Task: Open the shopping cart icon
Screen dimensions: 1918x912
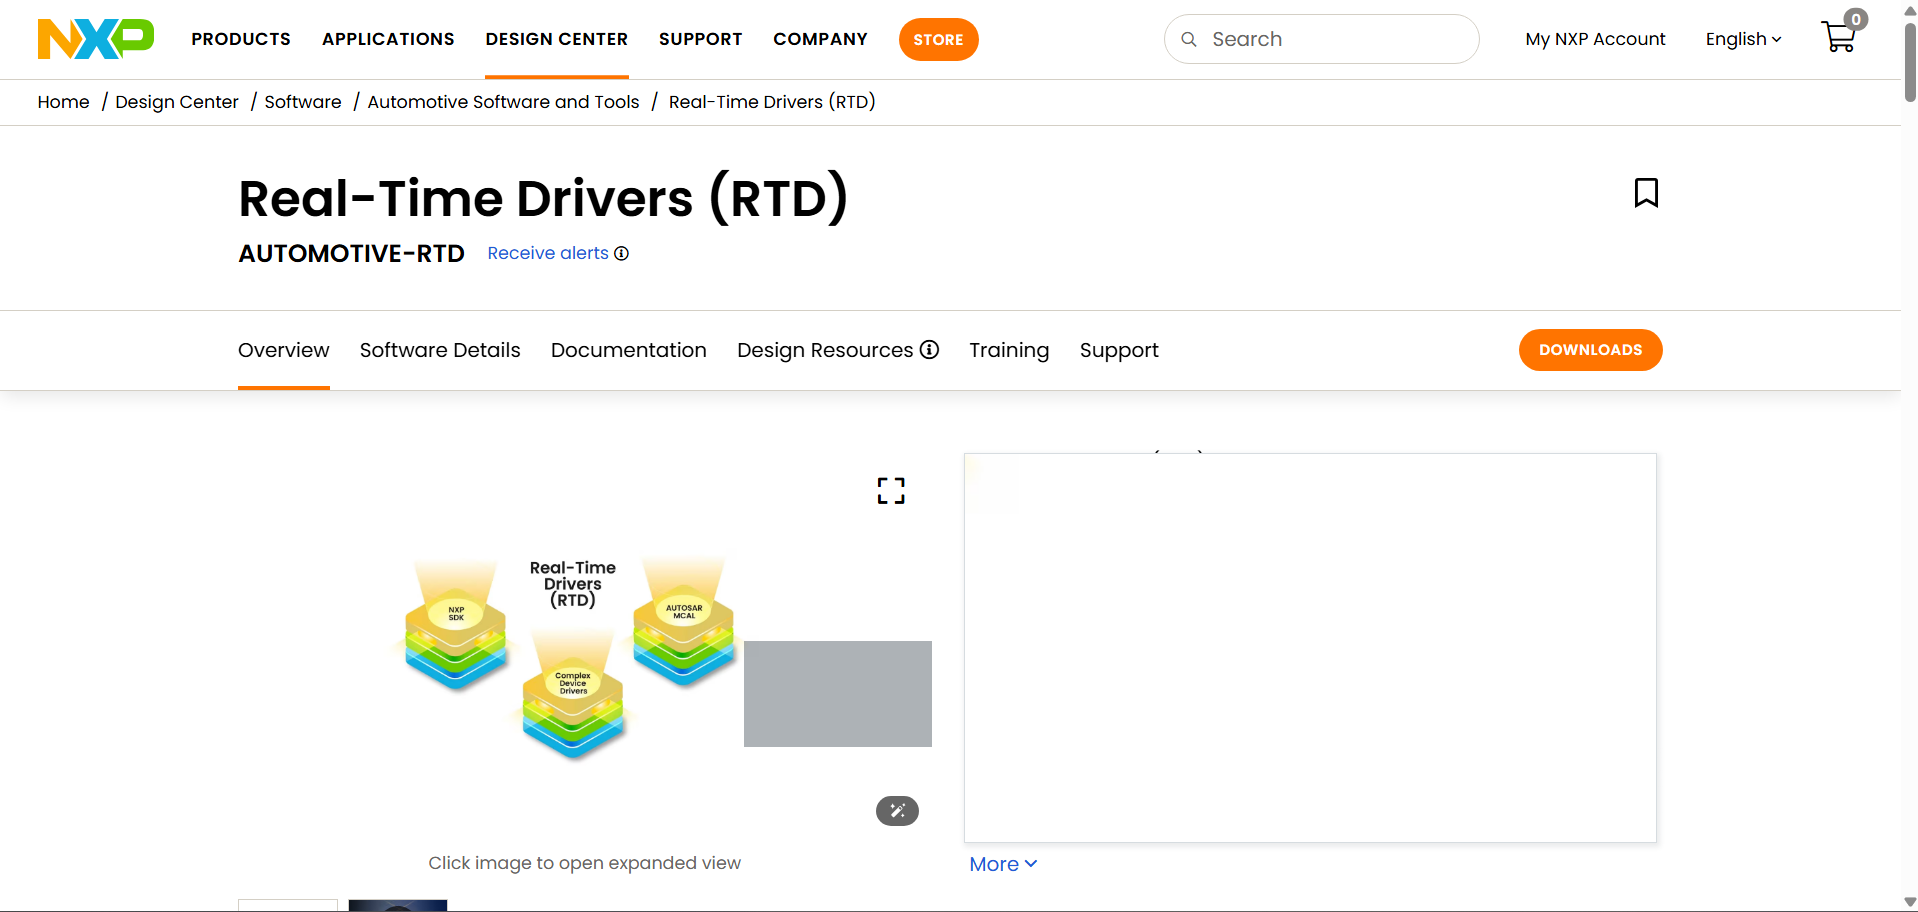Action: pos(1839,38)
